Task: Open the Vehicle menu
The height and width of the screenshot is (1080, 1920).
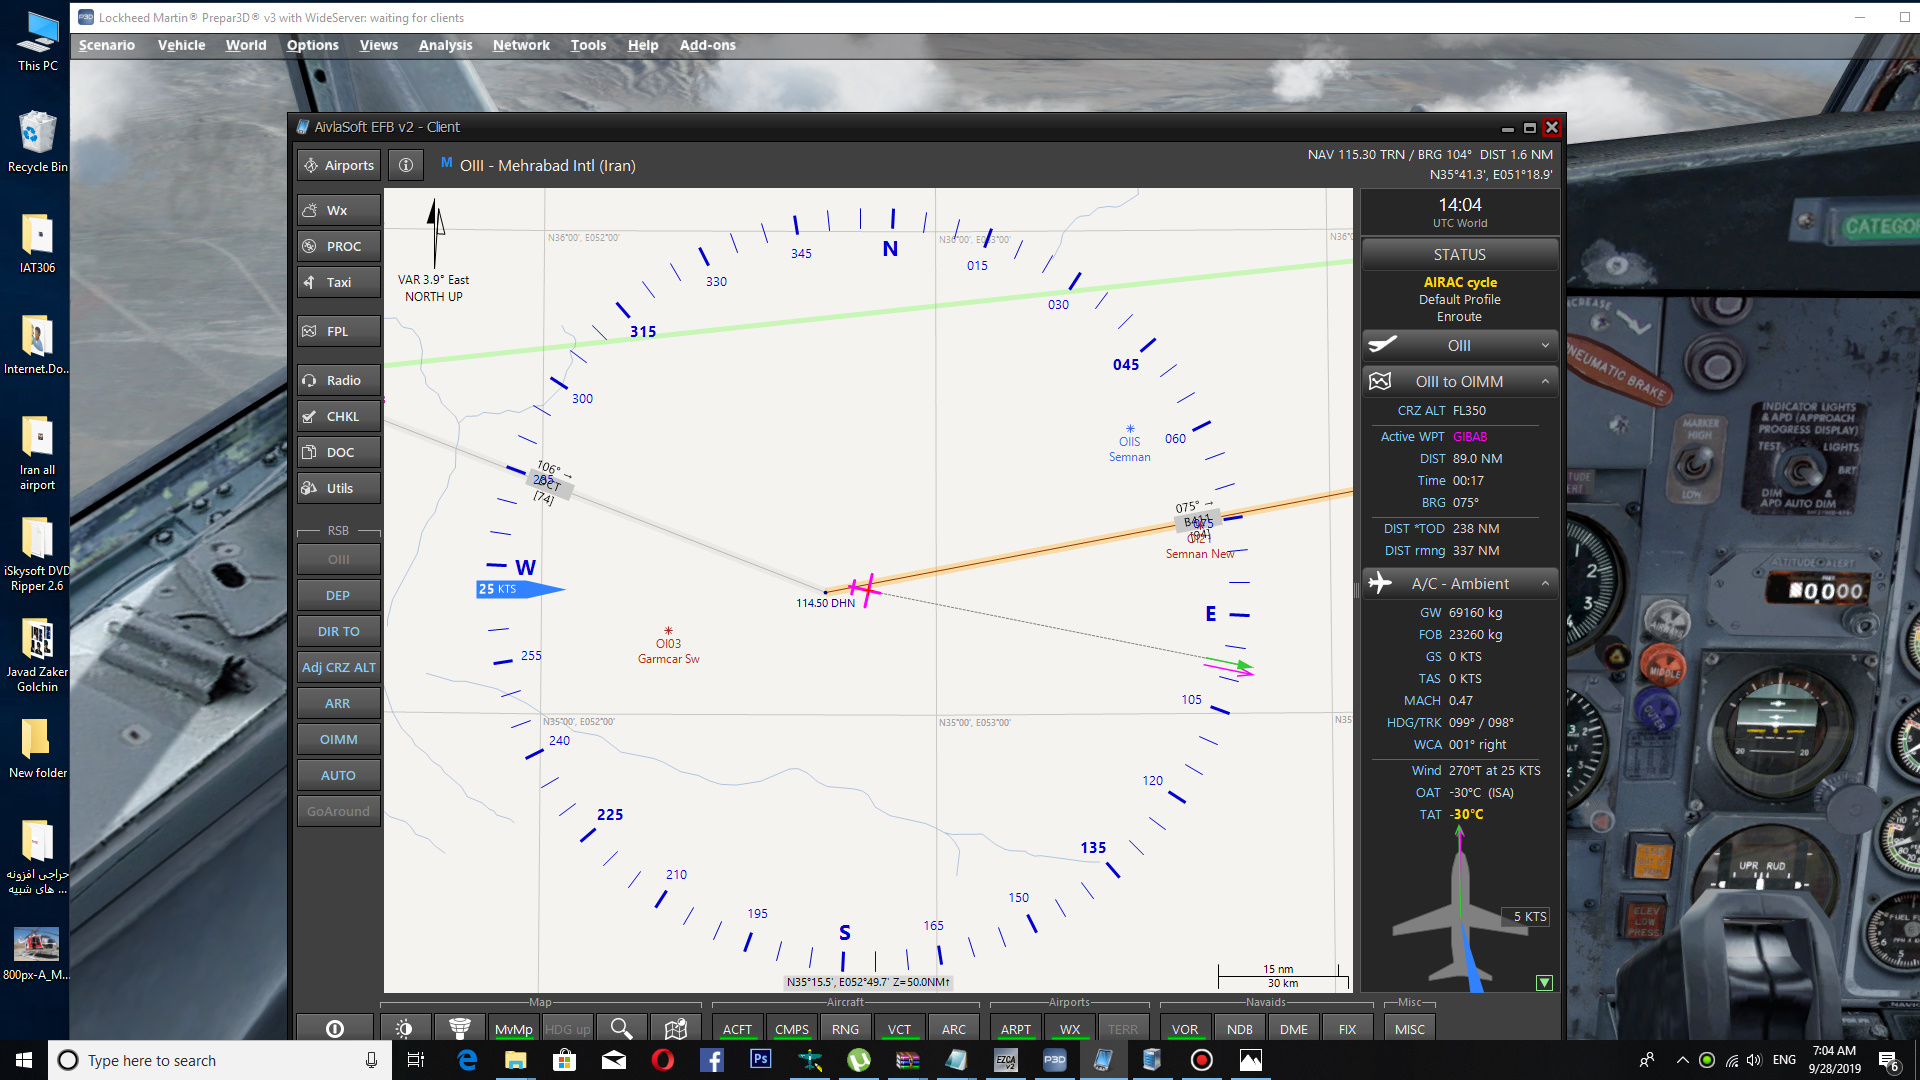Action: (x=181, y=45)
